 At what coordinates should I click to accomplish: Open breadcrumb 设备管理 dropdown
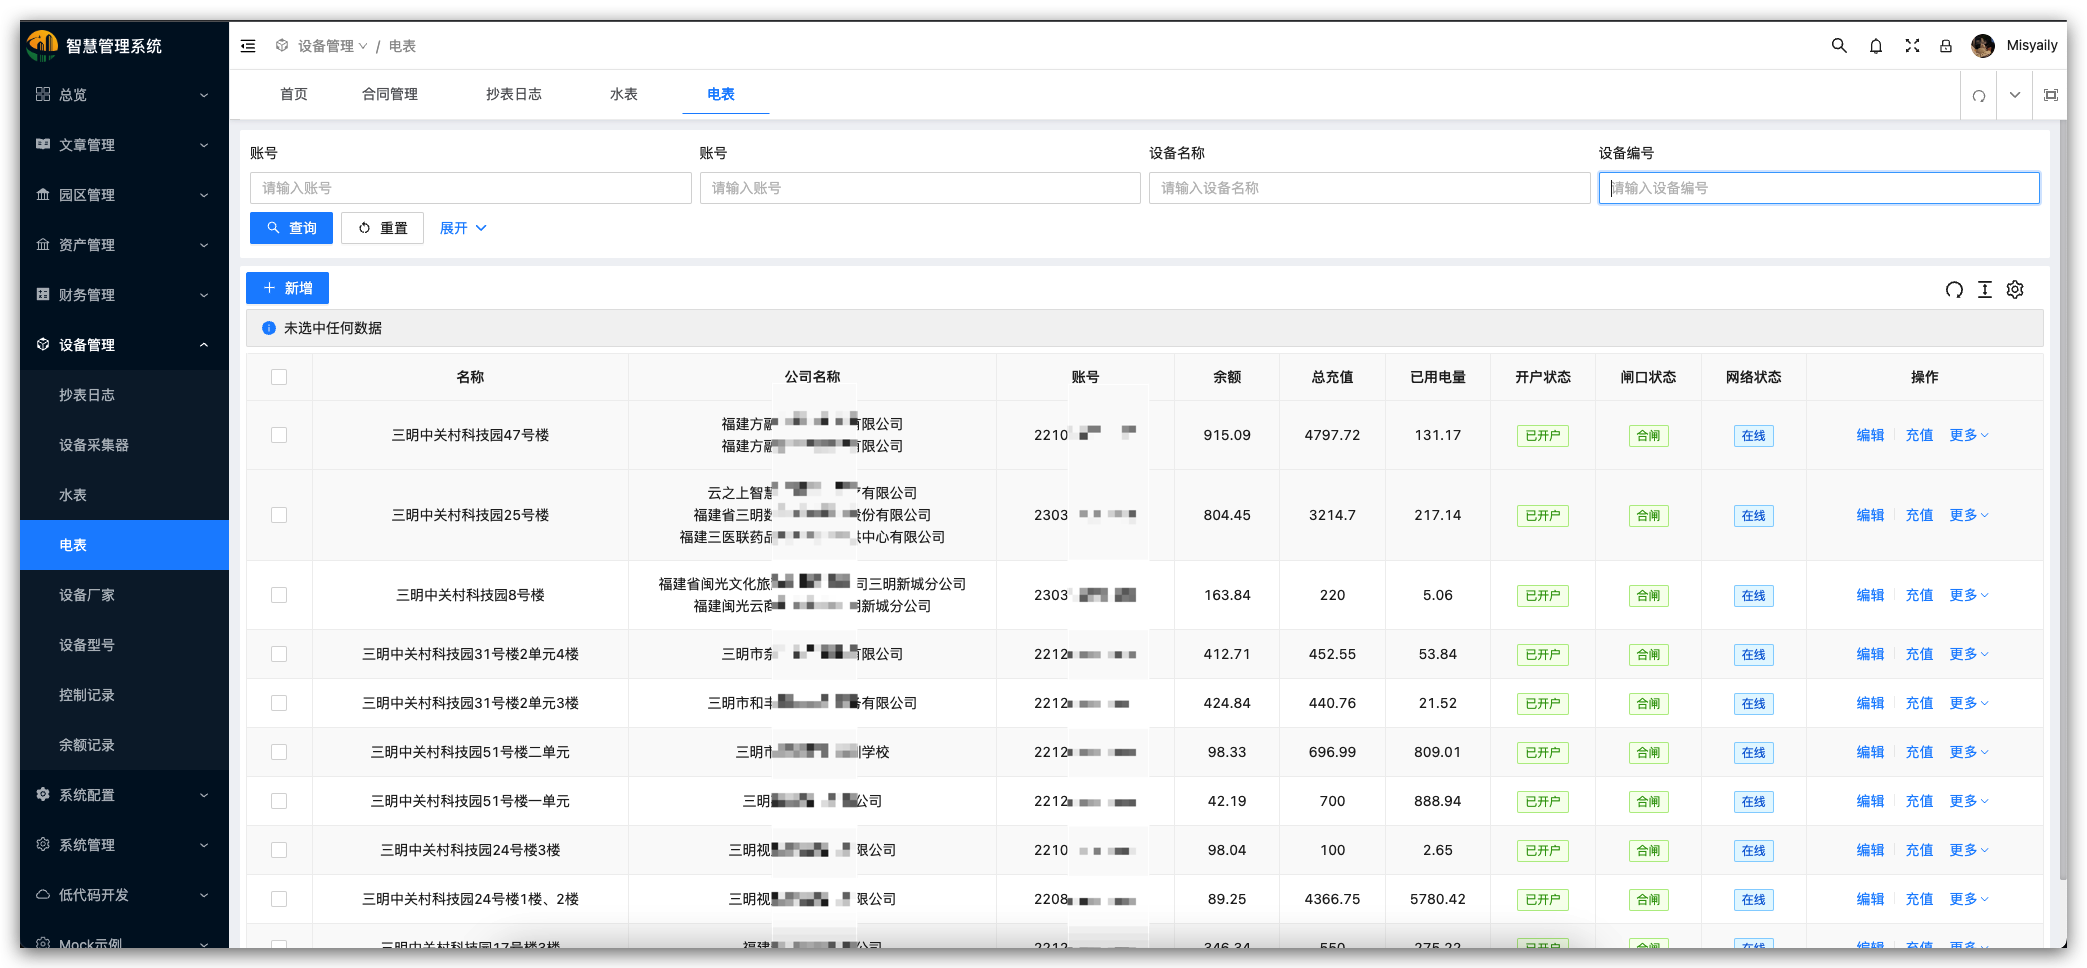pyautogui.click(x=332, y=46)
